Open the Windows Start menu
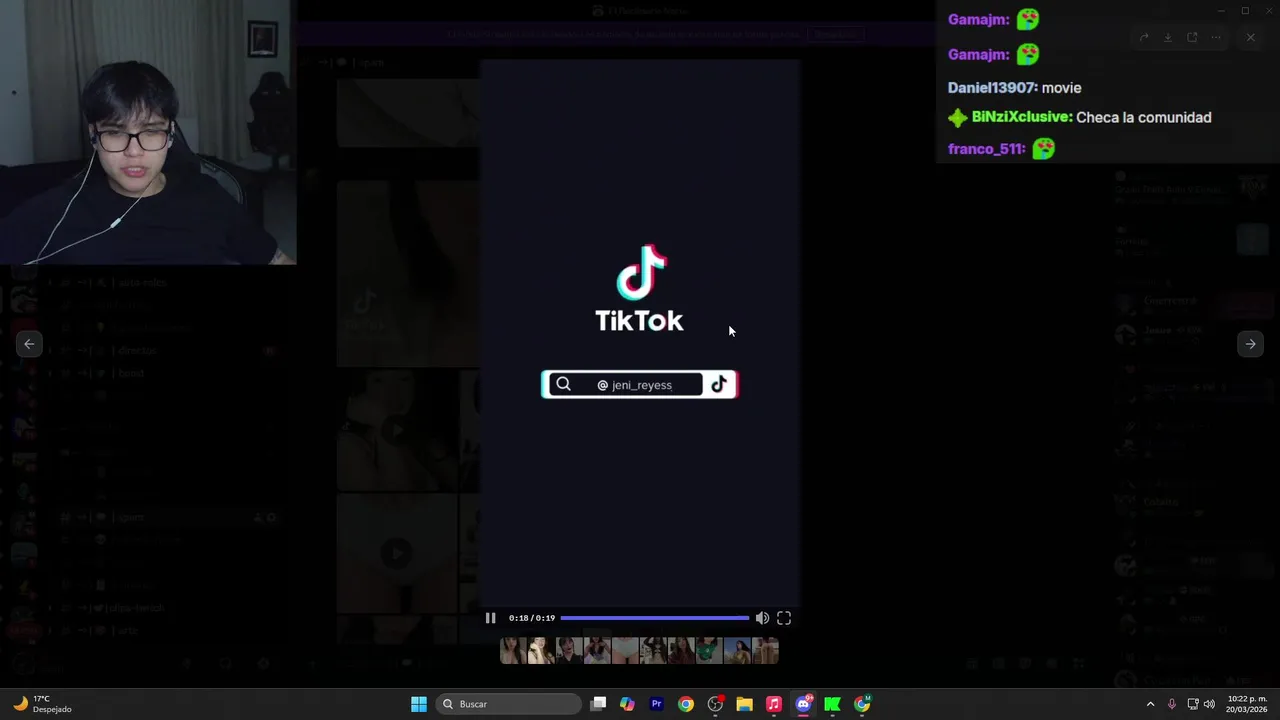Screen dimensions: 1280x720 click(419, 704)
